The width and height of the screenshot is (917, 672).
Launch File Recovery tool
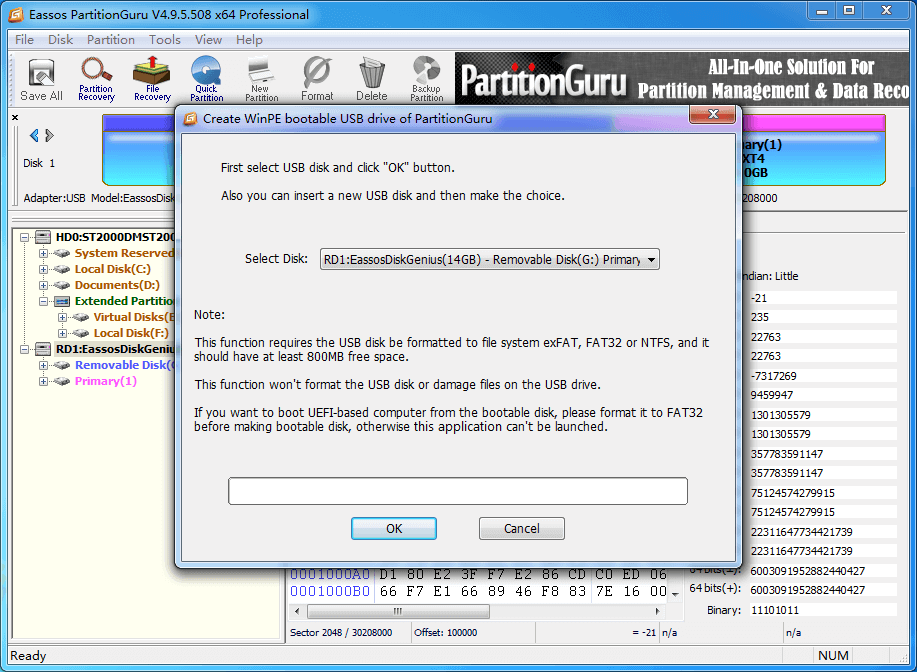coord(152,80)
